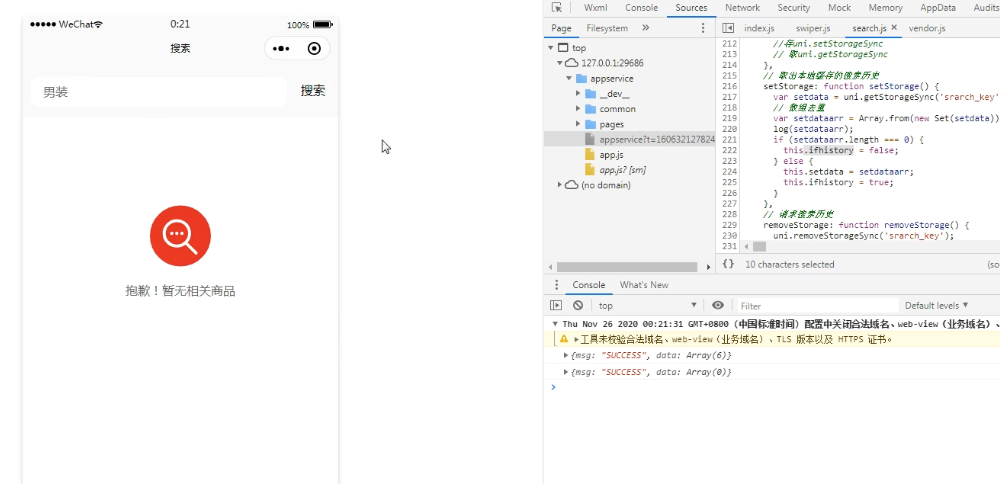Click the appservice folder icon
This screenshot has width=1000, height=484.
581,78
